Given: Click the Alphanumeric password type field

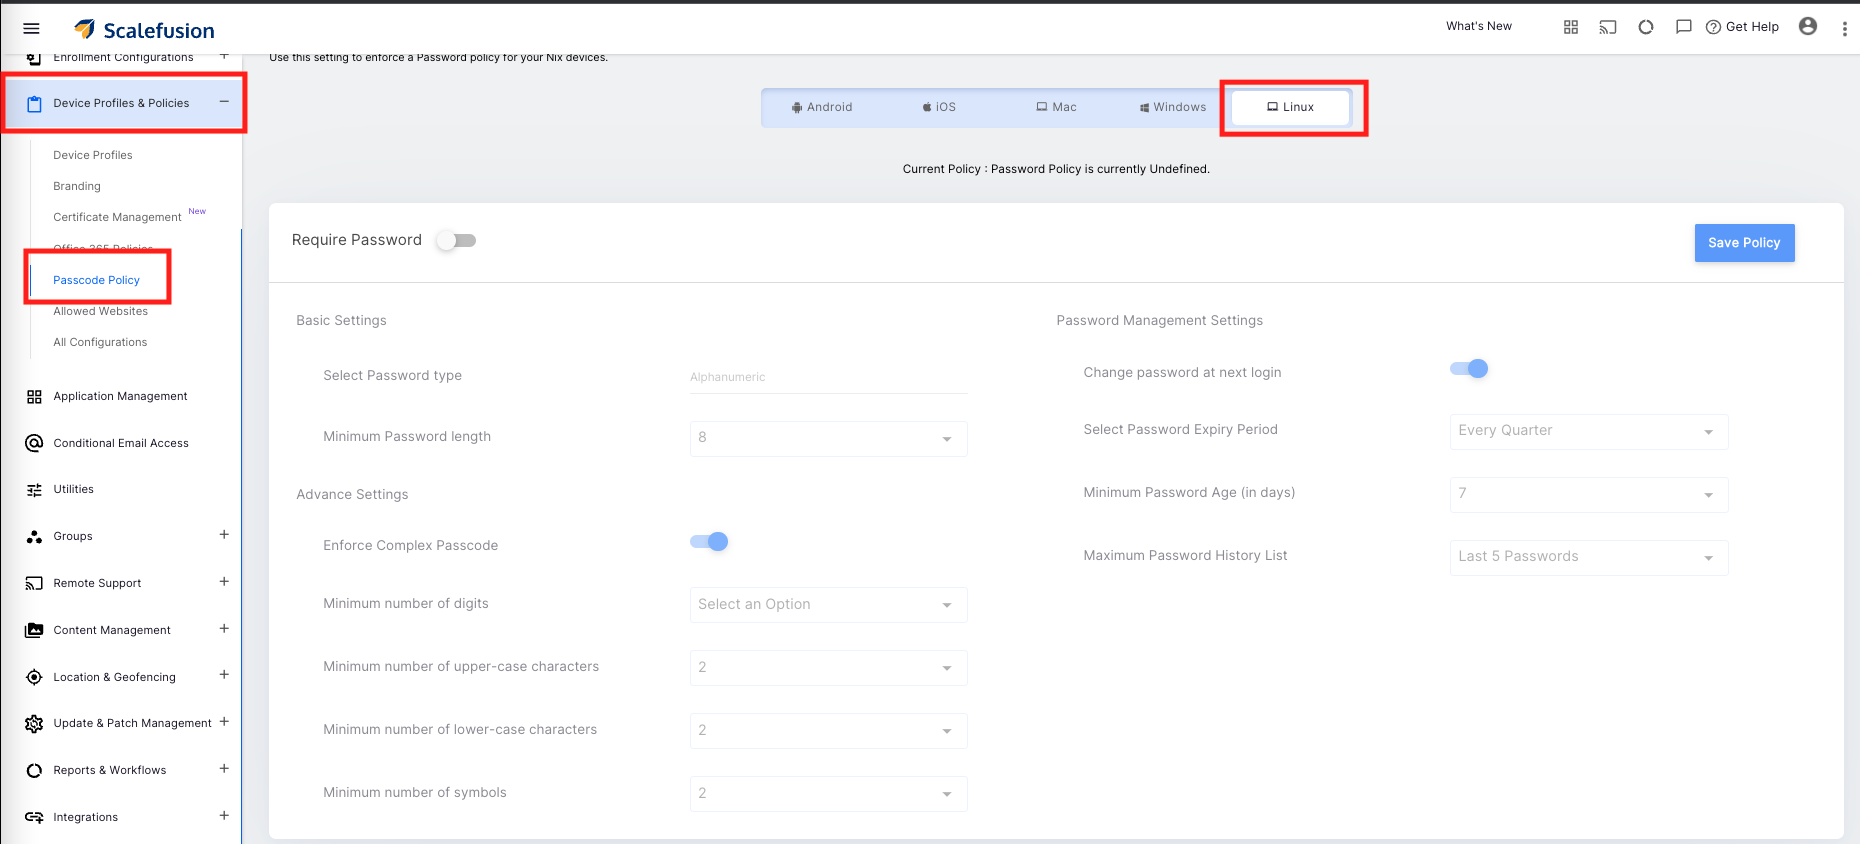Looking at the screenshot, I should pos(828,377).
